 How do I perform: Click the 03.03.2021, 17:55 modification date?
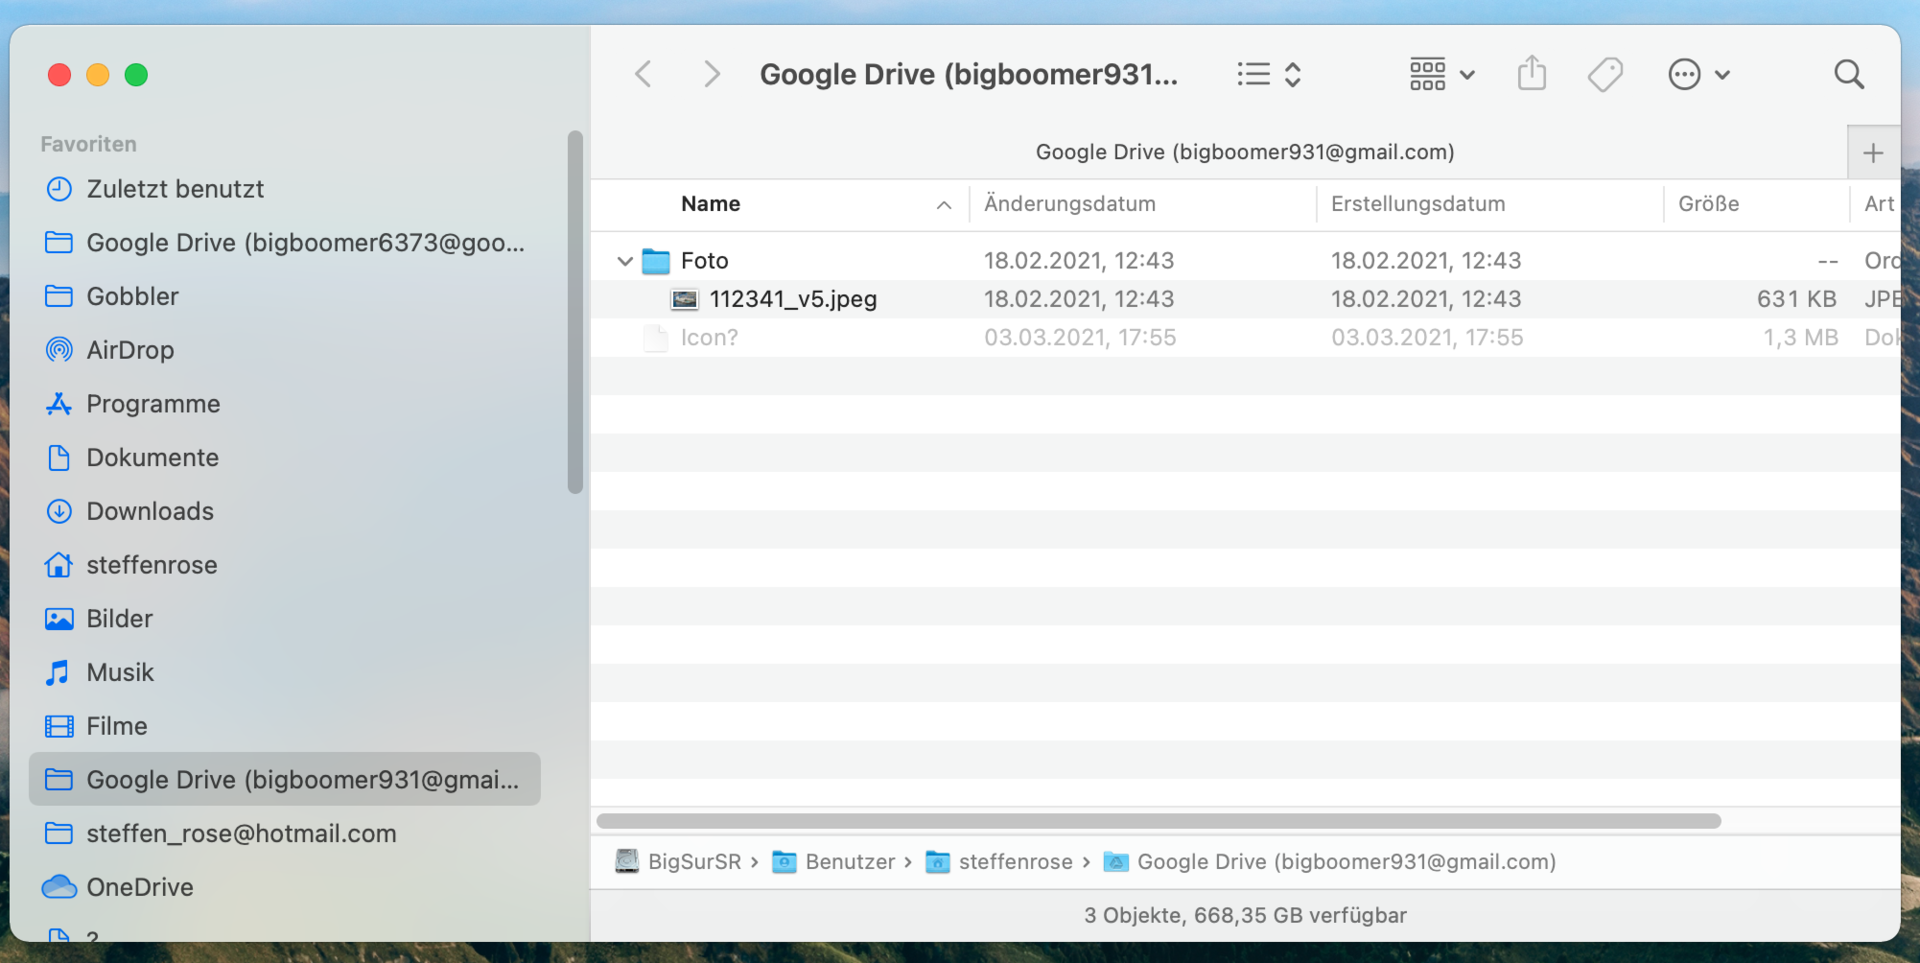click(1080, 338)
